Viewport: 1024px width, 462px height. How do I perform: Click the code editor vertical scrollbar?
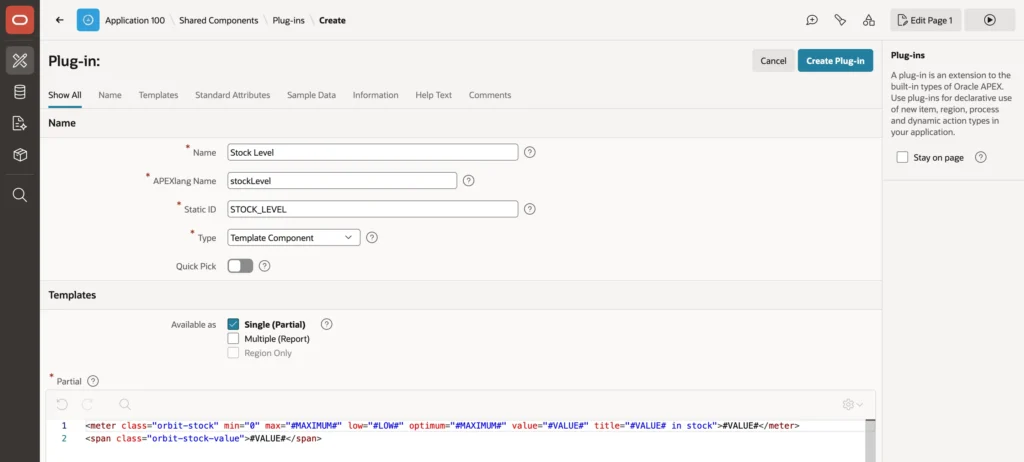tap(870, 440)
